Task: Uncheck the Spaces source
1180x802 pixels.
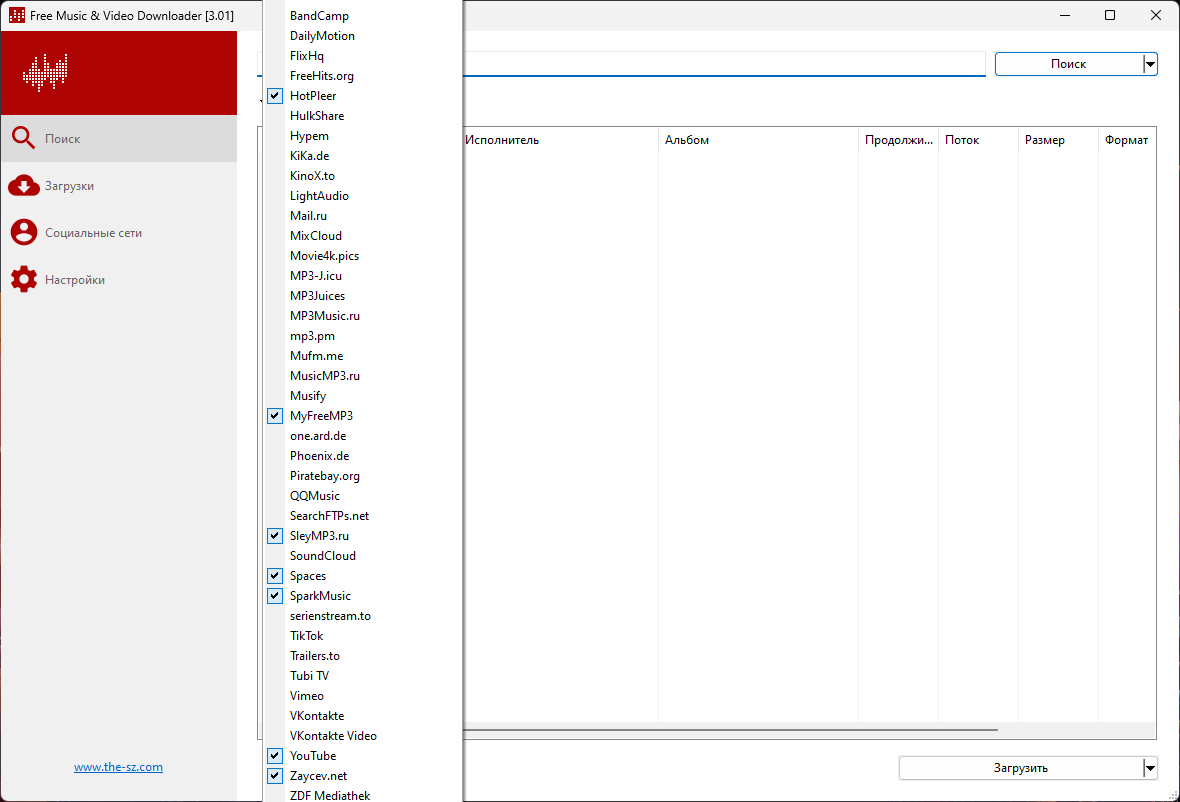Action: [275, 576]
